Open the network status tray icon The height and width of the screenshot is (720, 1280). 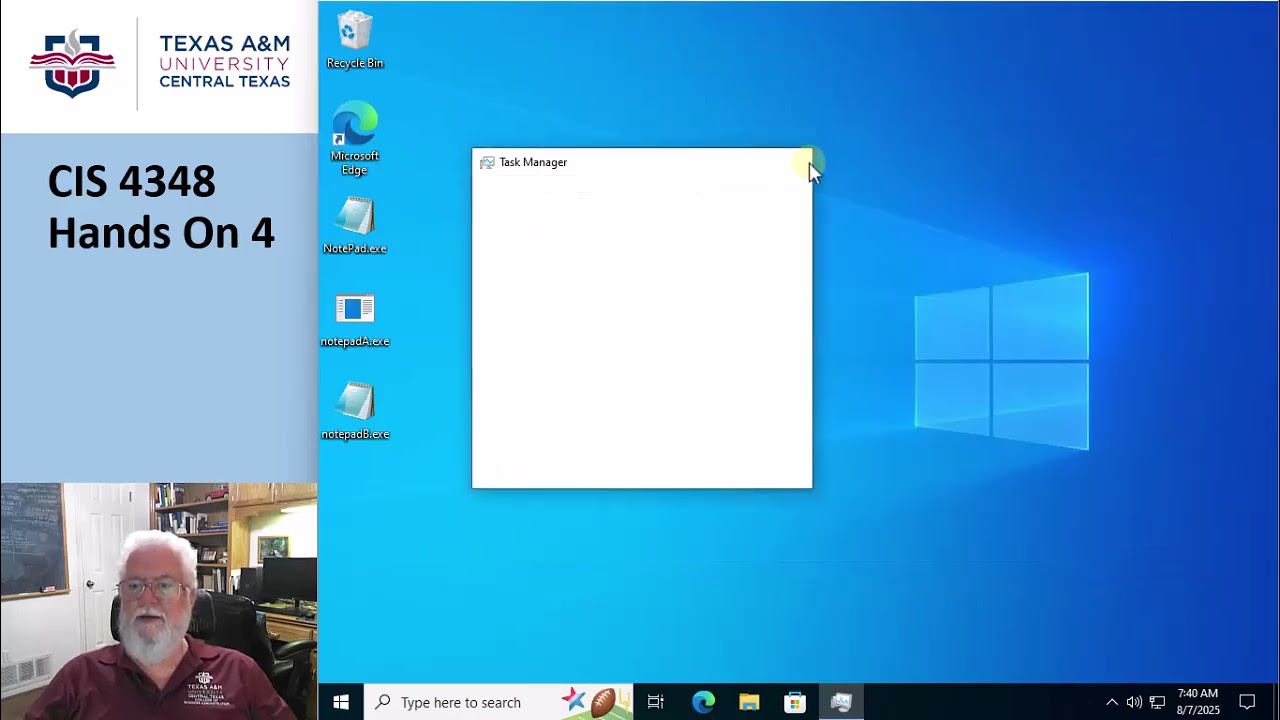click(1157, 702)
